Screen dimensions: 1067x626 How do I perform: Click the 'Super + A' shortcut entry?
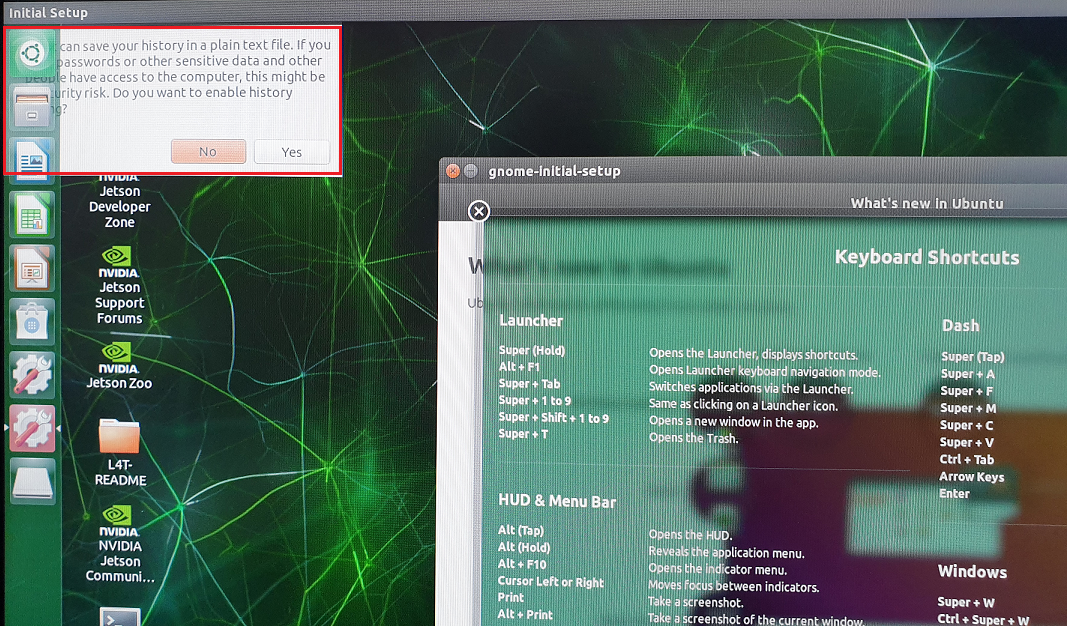(967, 374)
